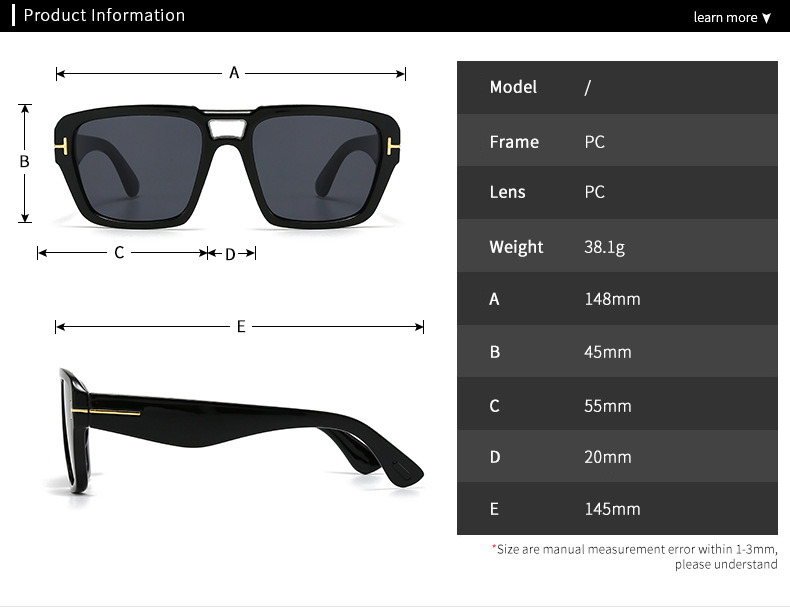The width and height of the screenshot is (790, 607).
Task: Click the vertical dimension label B
Action: point(24,162)
